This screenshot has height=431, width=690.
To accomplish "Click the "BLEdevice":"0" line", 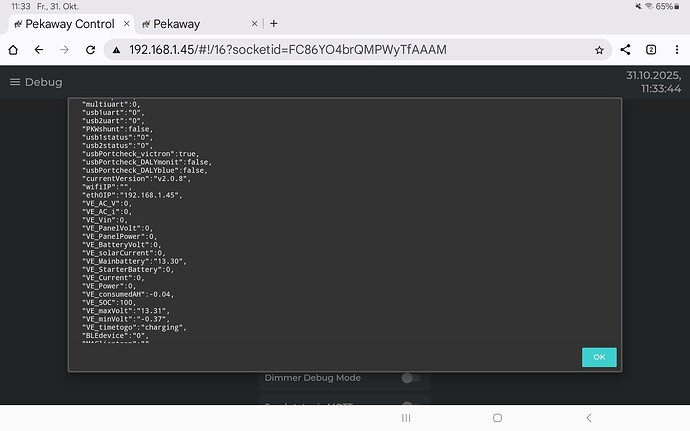I will click(115, 336).
